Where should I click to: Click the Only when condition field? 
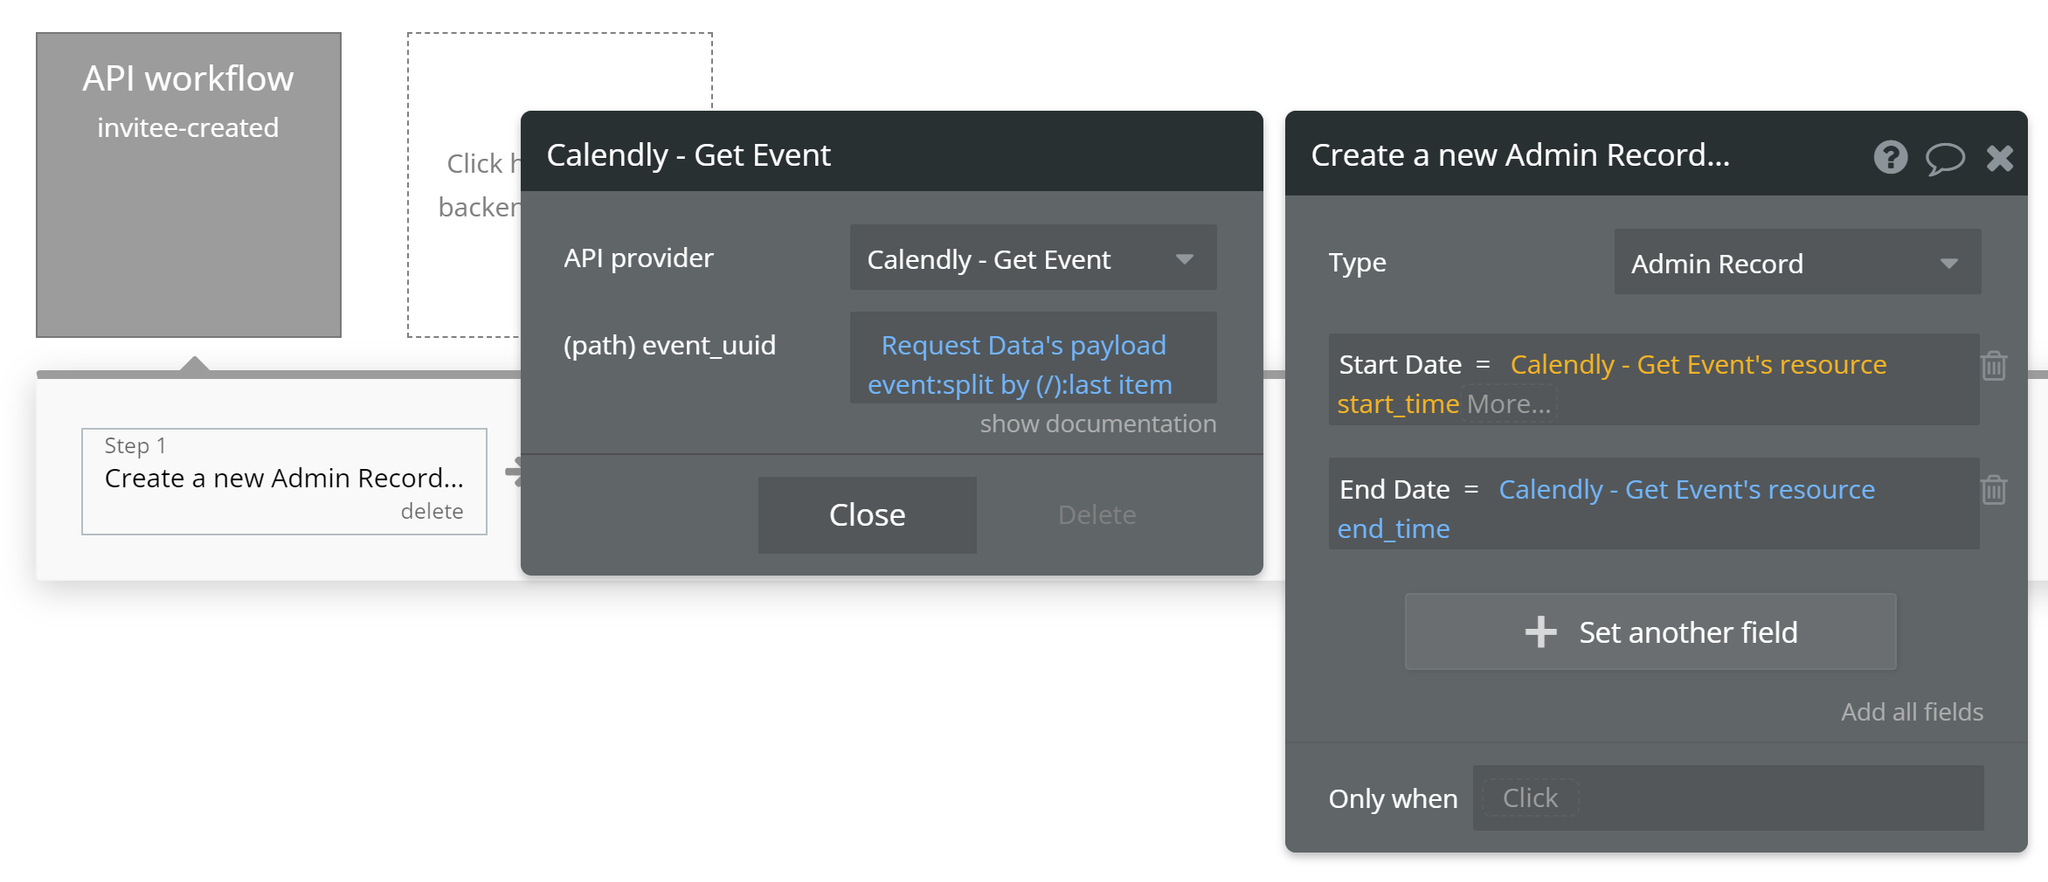[1728, 798]
